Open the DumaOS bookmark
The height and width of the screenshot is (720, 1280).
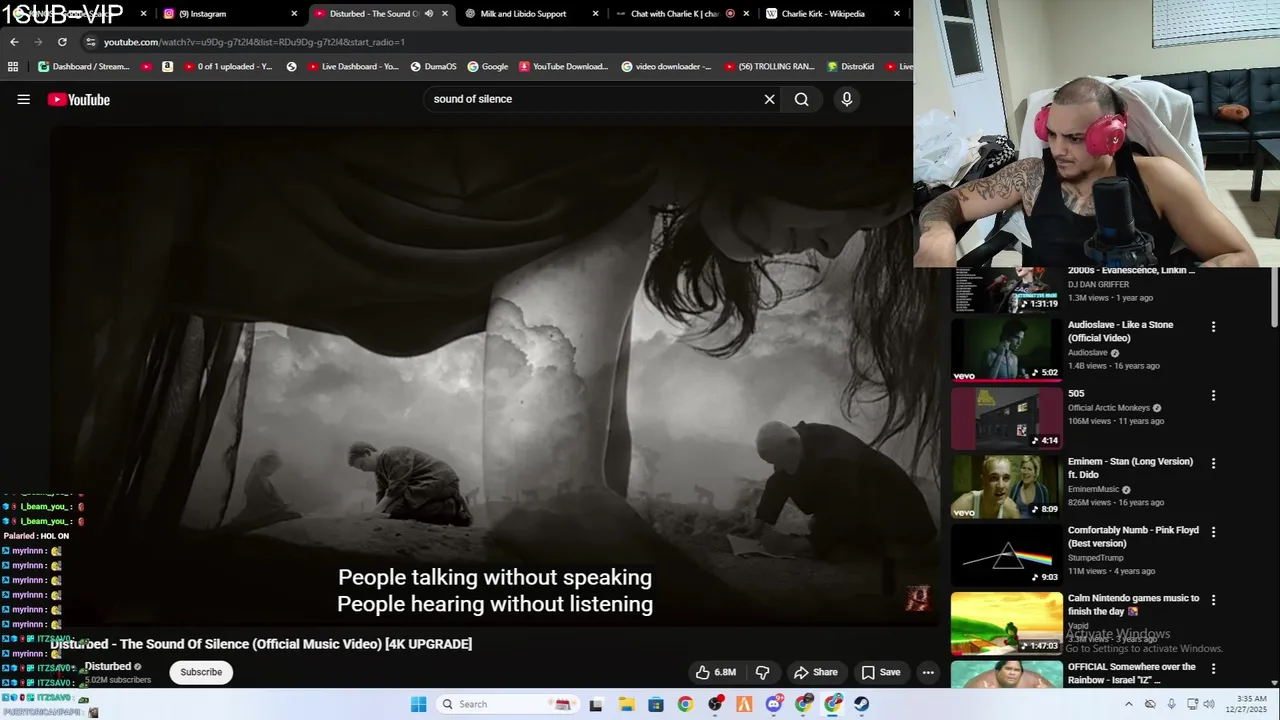pos(433,67)
